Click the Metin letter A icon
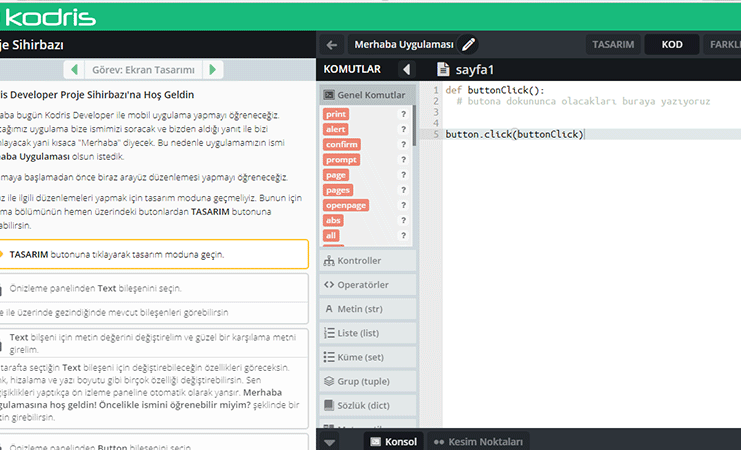 click(329, 309)
